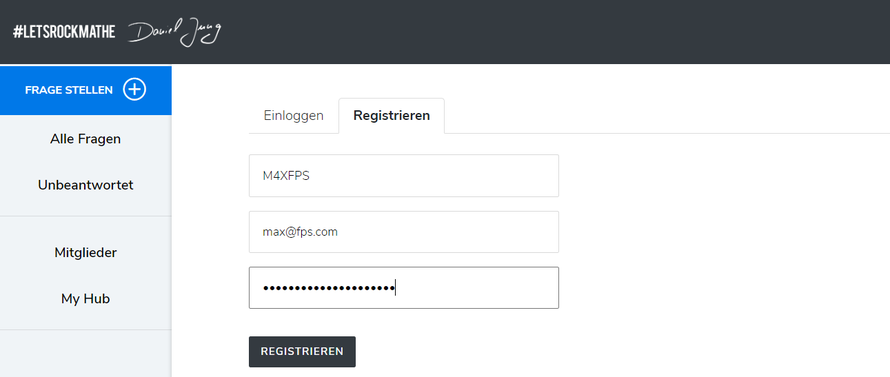Submit with the REGISTRIEREN button

302,351
